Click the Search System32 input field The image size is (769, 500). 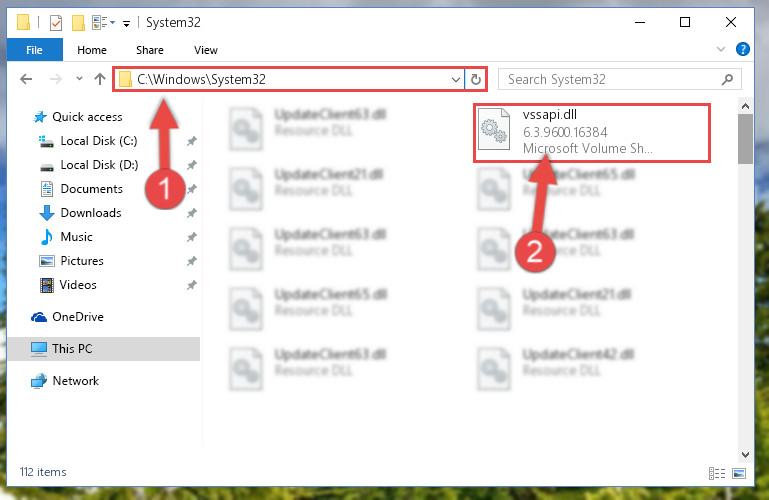pyautogui.click(x=612, y=79)
